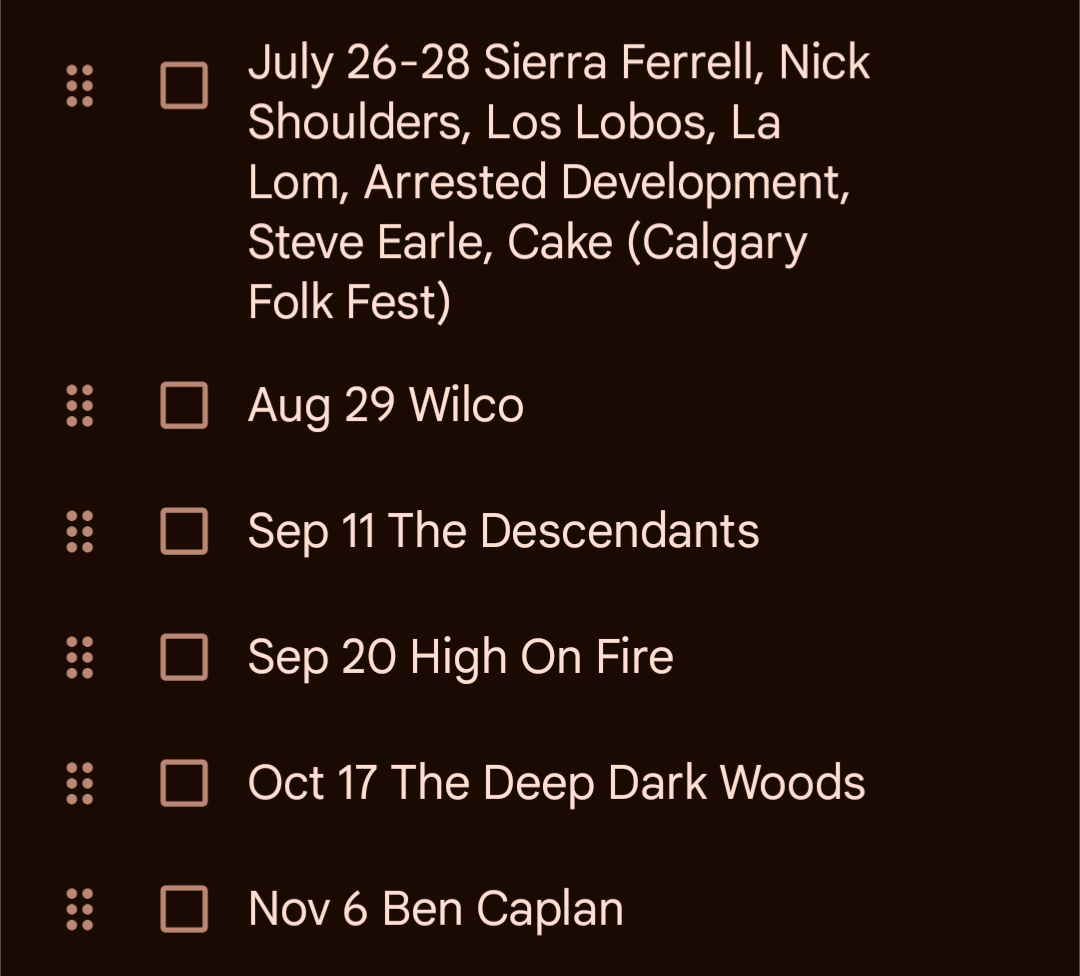This screenshot has height=976, width=1080.
Task: Place cursor on 'Arrested Development' text
Action: tap(606, 183)
